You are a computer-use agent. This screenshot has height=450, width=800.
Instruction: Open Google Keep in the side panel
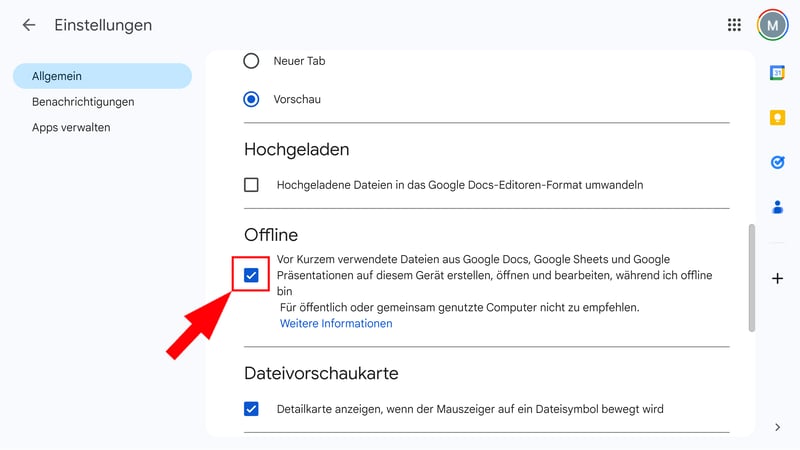click(x=777, y=118)
